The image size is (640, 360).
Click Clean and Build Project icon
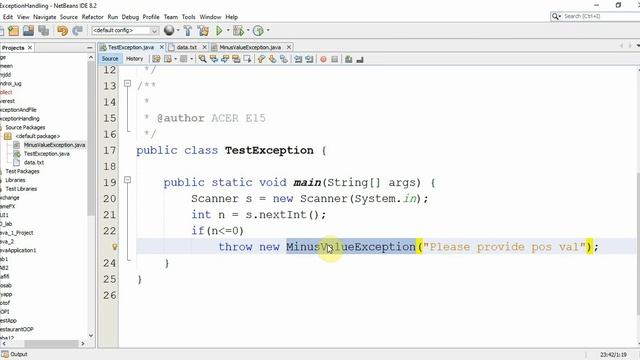(203, 31)
